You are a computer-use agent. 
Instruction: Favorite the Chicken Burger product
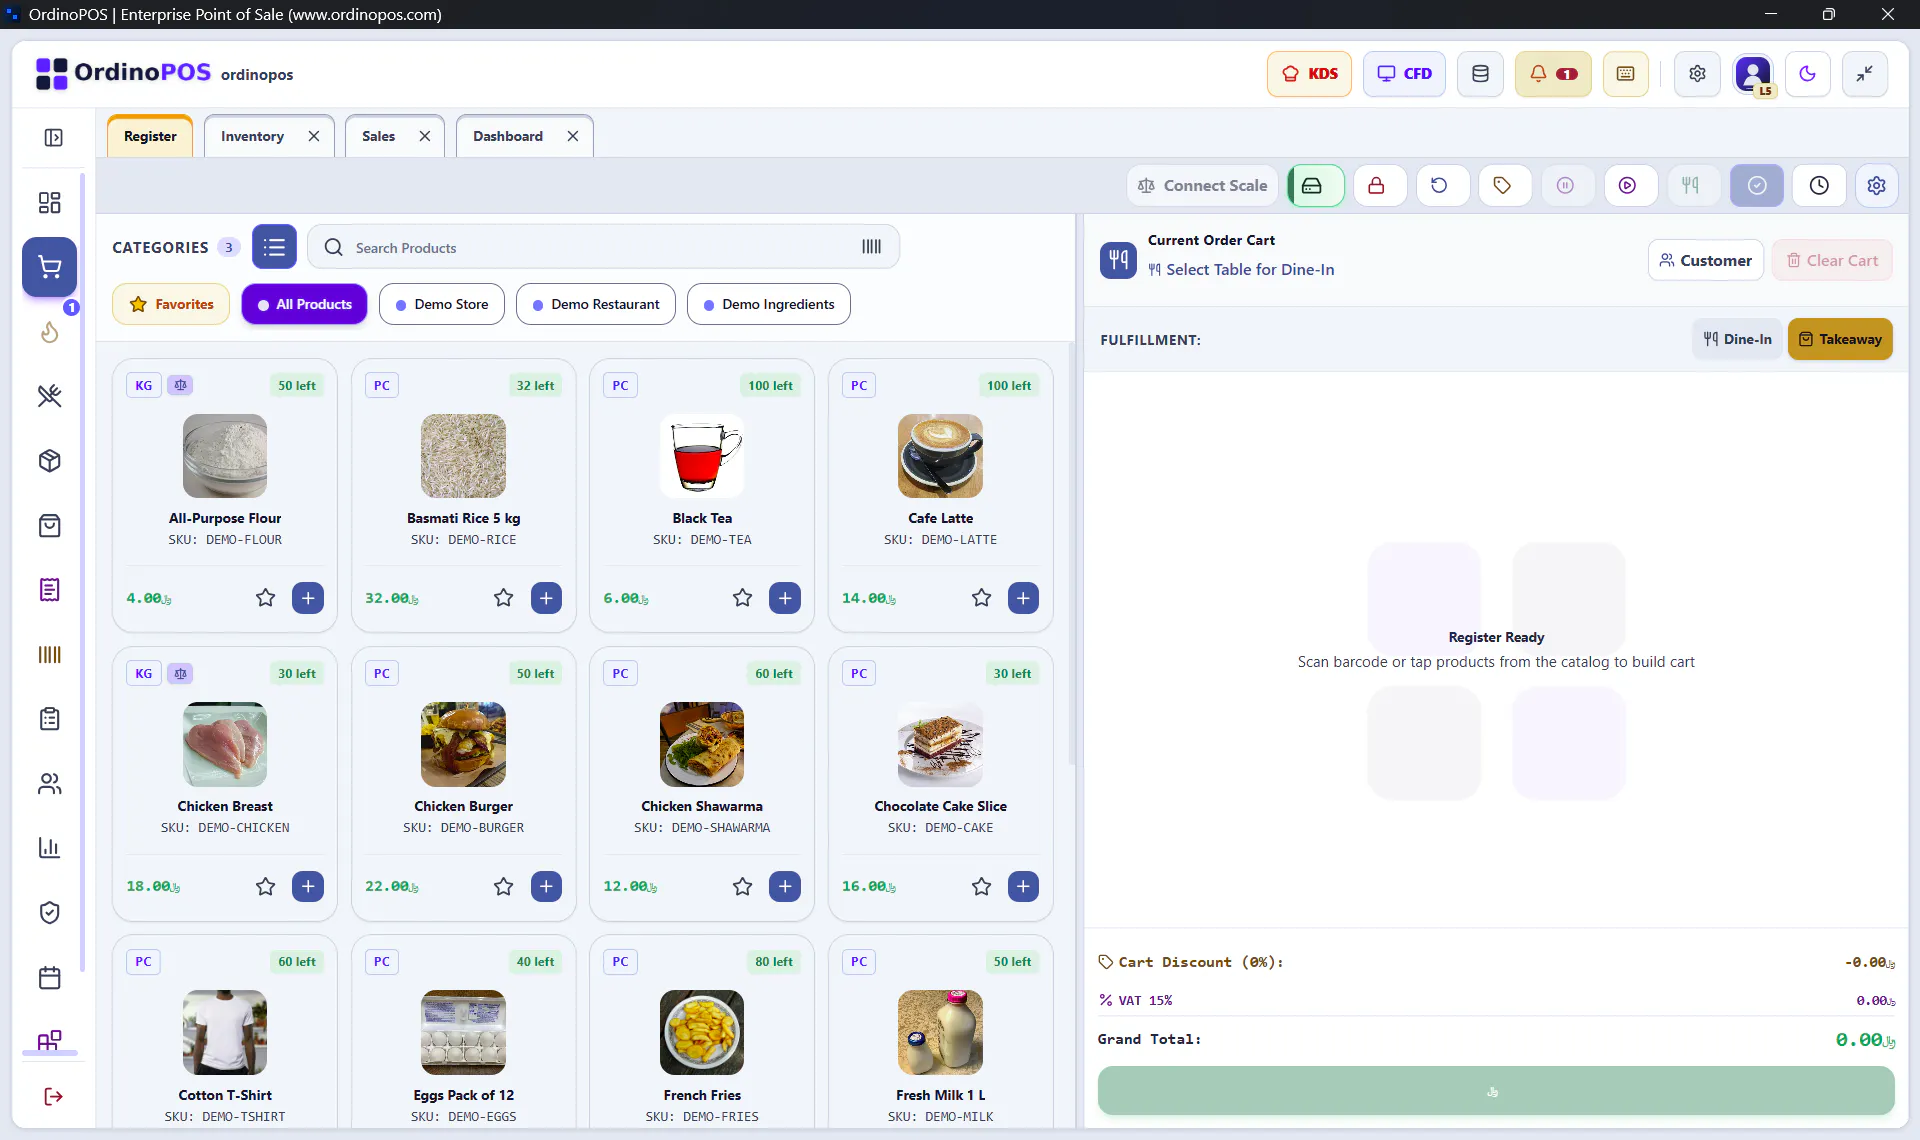point(503,886)
